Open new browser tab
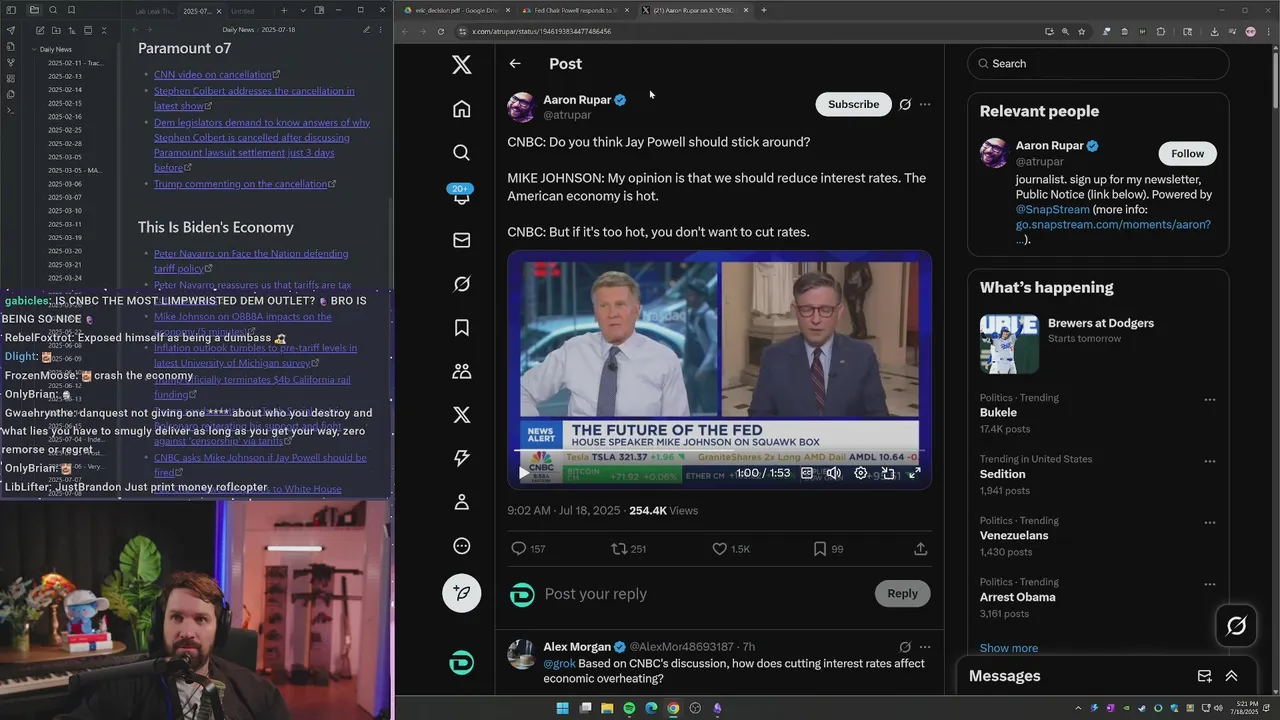Image resolution: width=1280 pixels, height=720 pixels. pyautogui.click(x=763, y=10)
